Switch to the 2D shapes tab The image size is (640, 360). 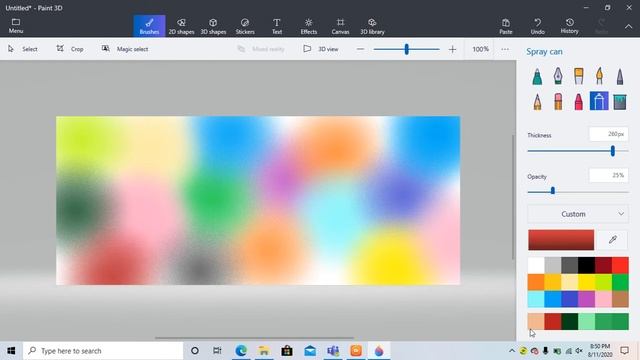(x=181, y=26)
